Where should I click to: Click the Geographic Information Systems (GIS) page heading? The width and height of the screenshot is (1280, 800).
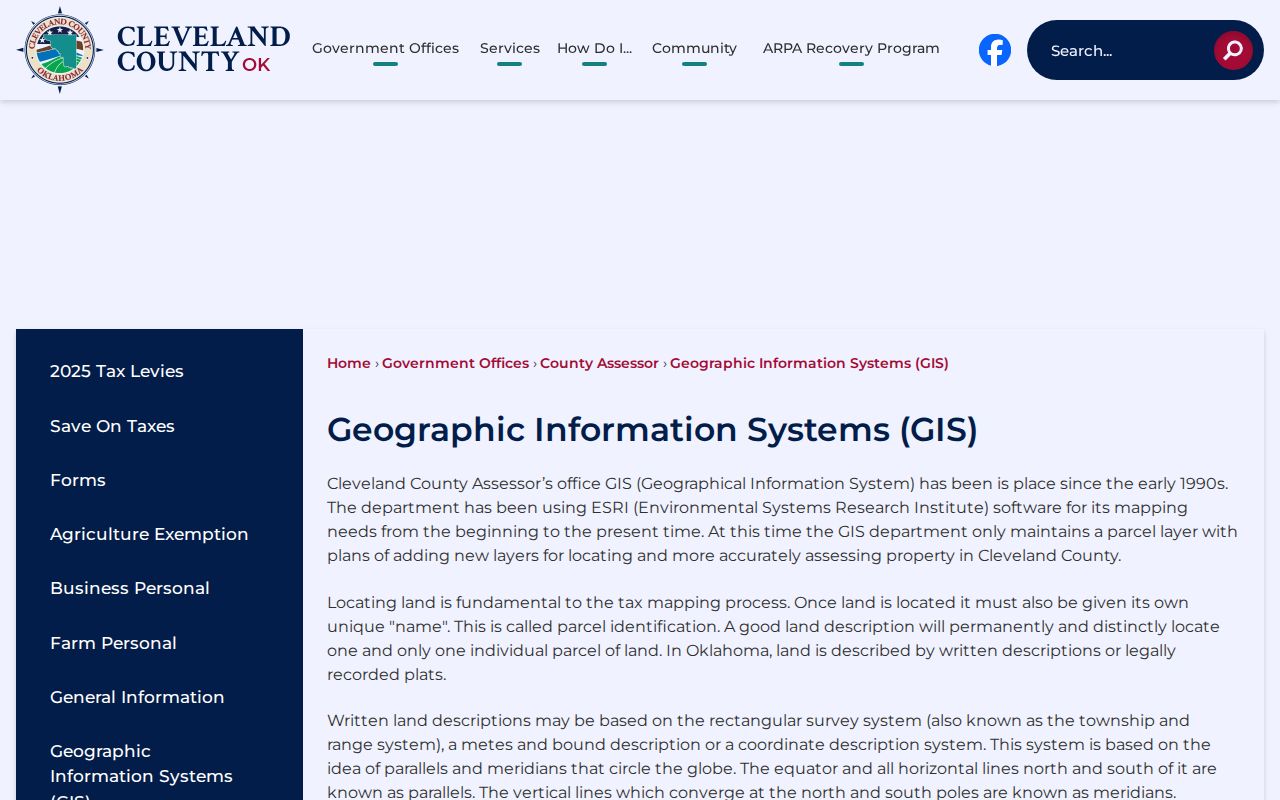(652, 429)
